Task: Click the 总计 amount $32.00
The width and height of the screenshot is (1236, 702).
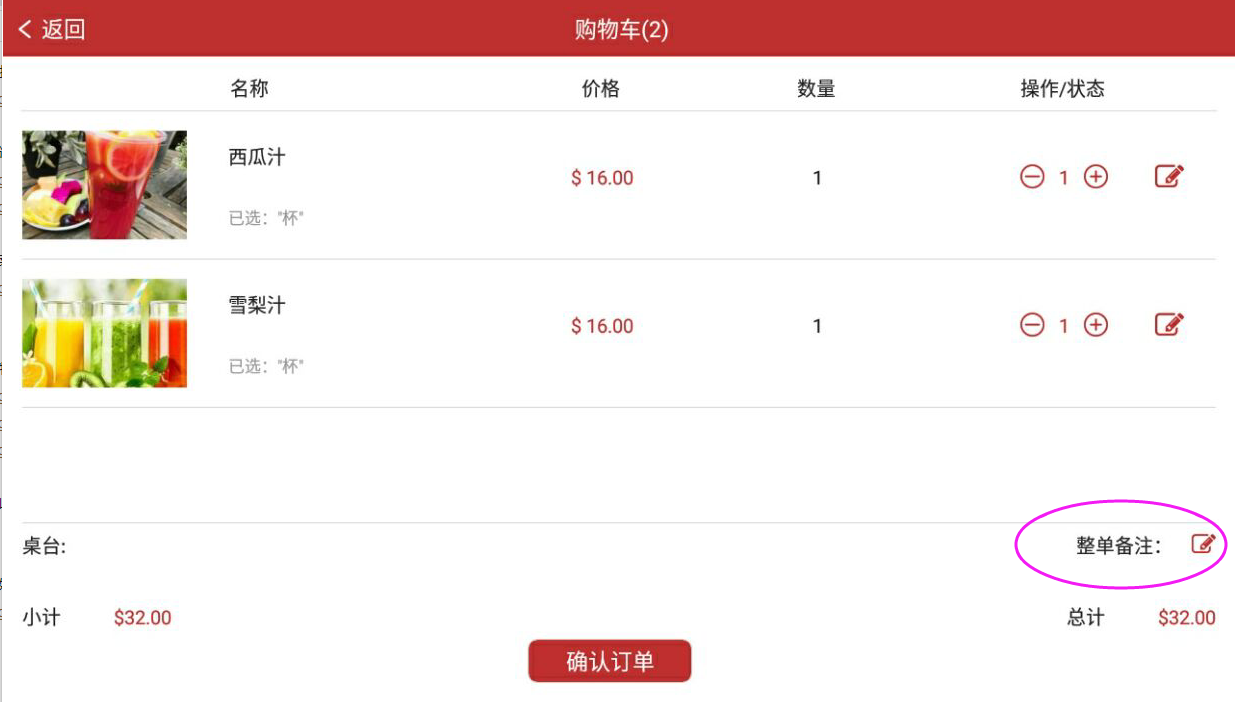Action: click(x=1187, y=618)
